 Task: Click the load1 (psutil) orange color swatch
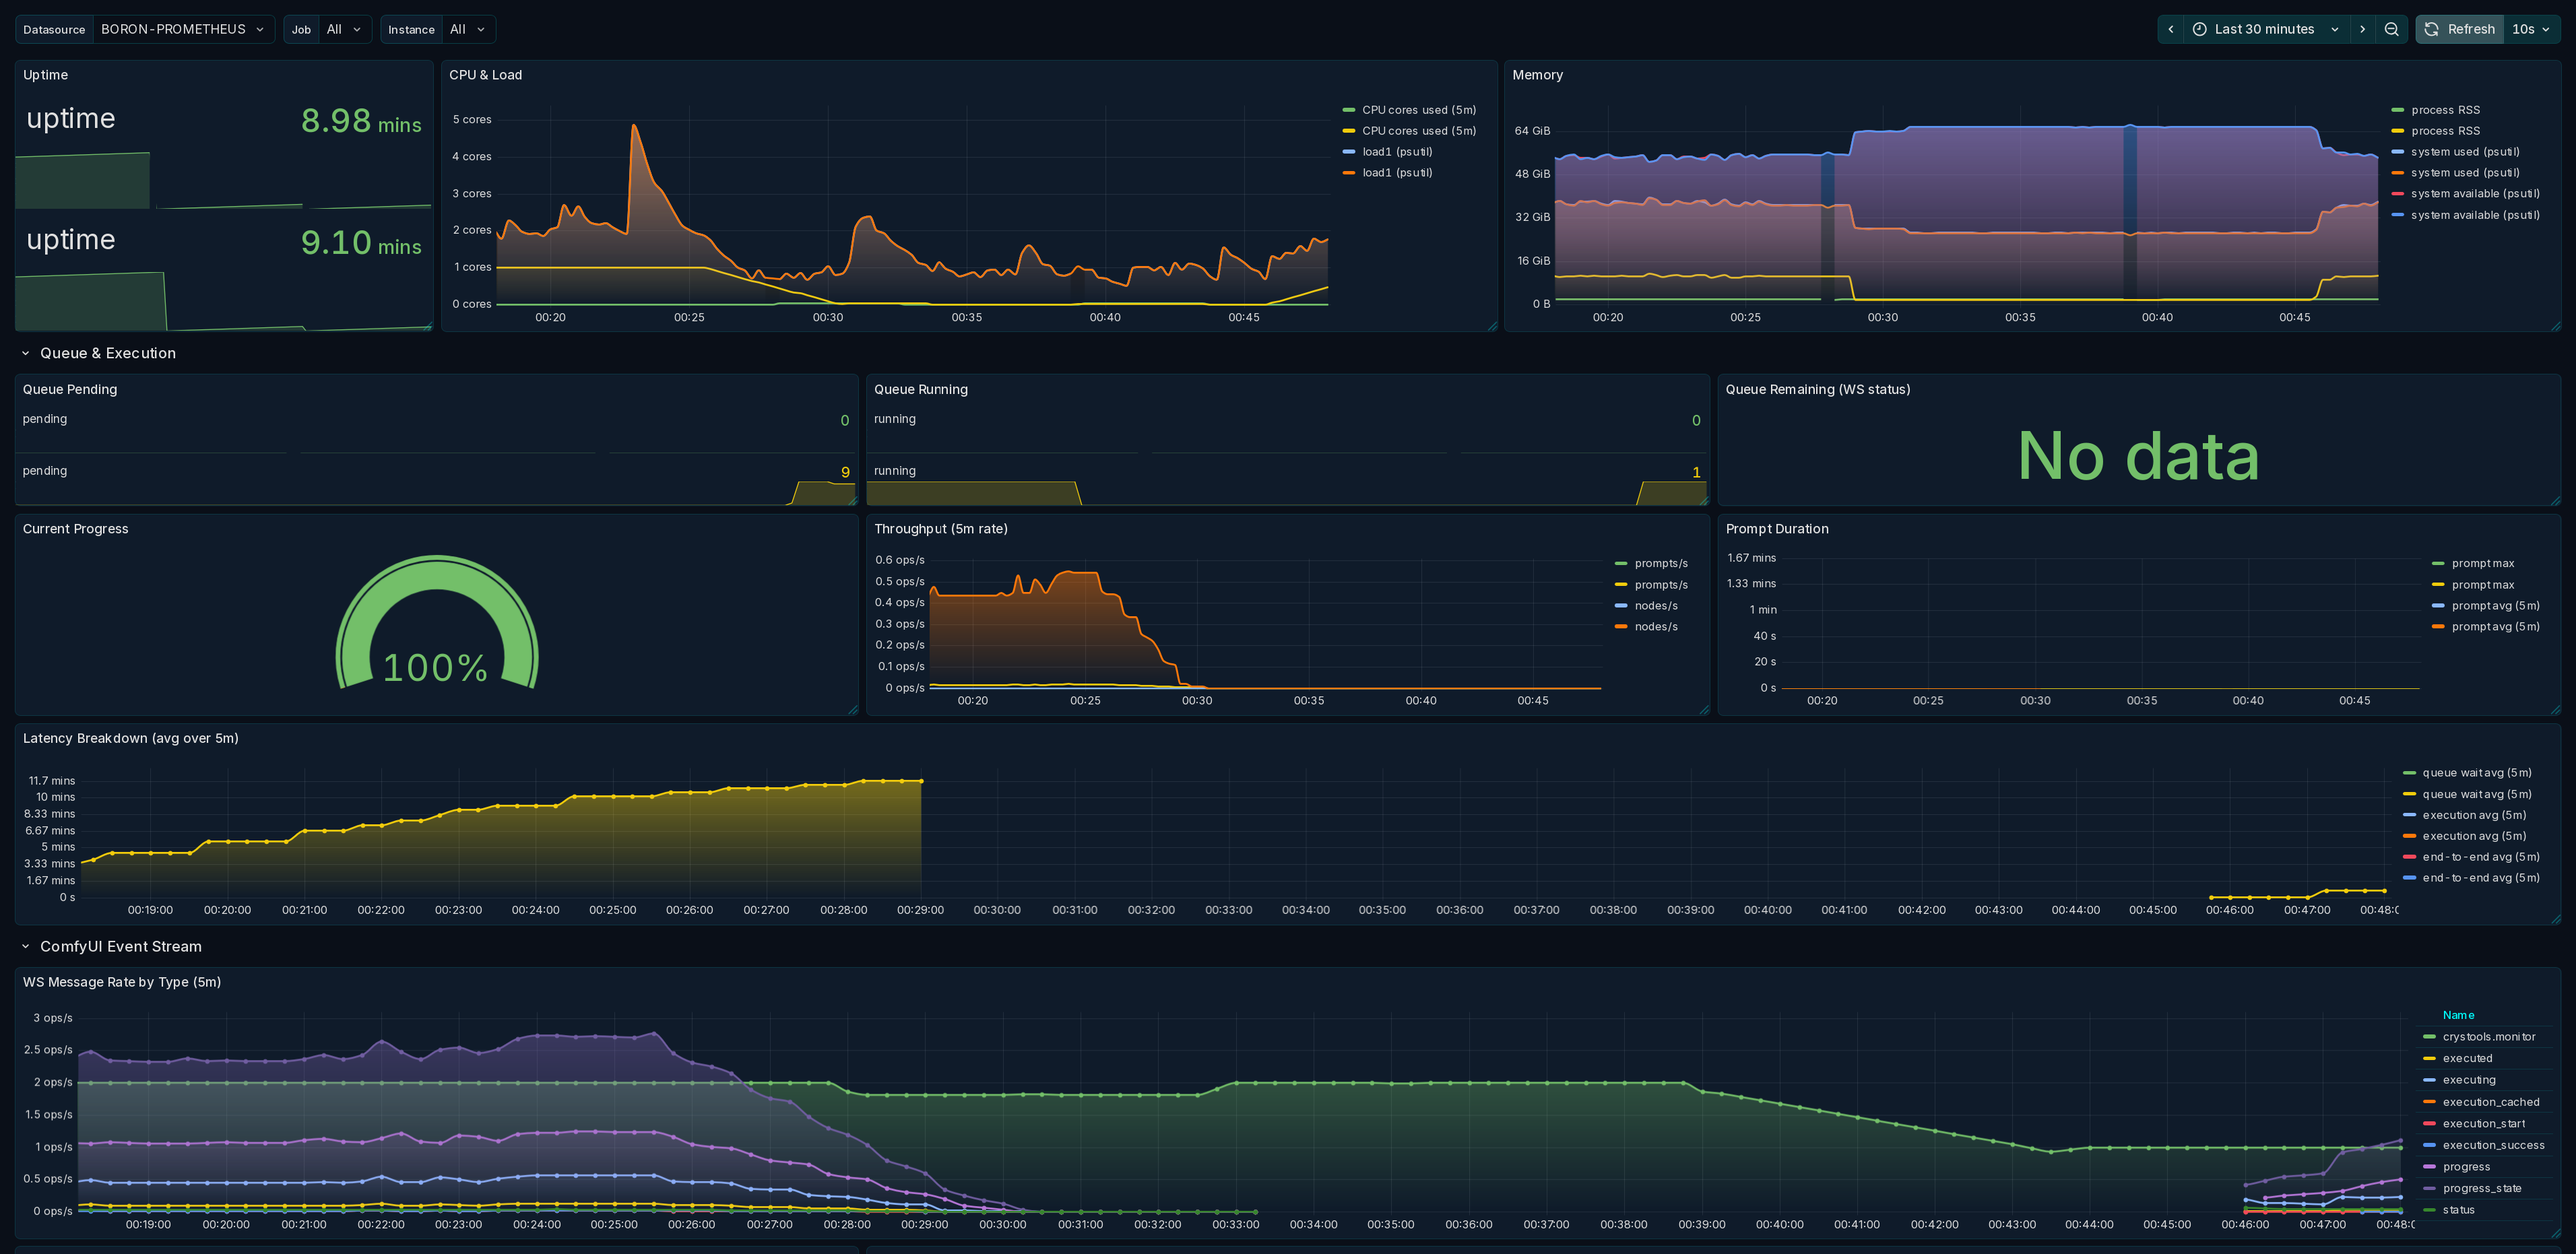click(x=1348, y=173)
